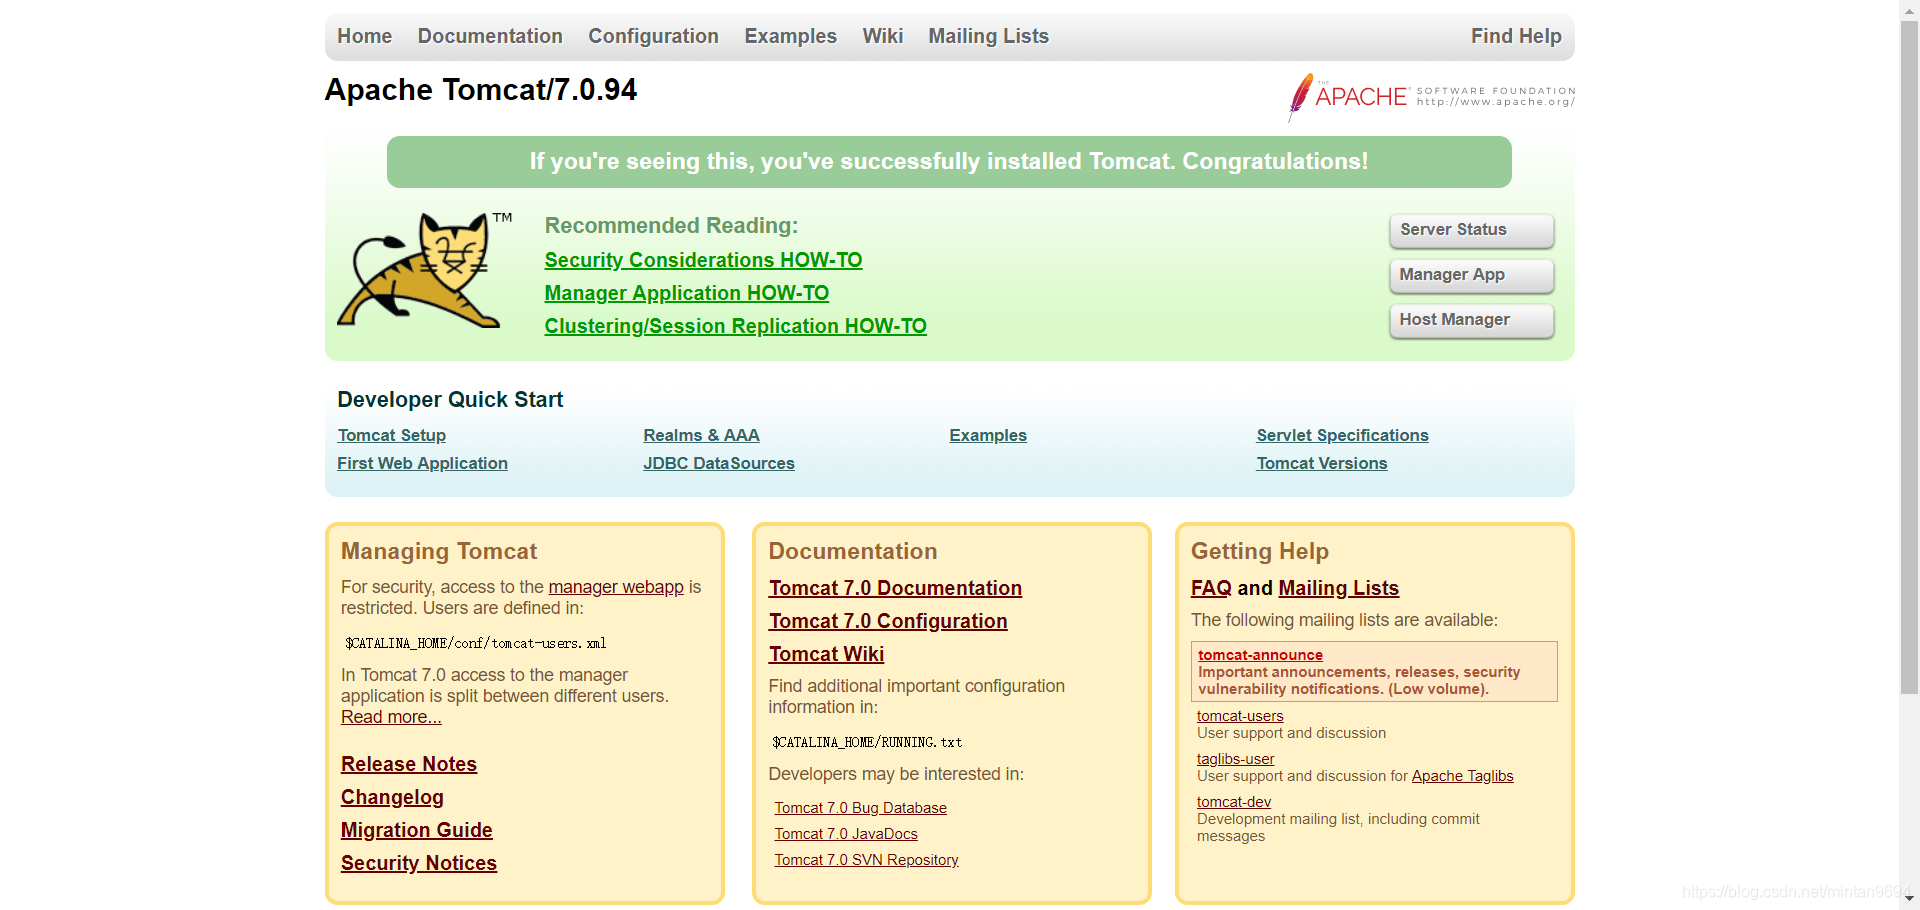
Task: View the Changelog link
Action: [x=392, y=797]
